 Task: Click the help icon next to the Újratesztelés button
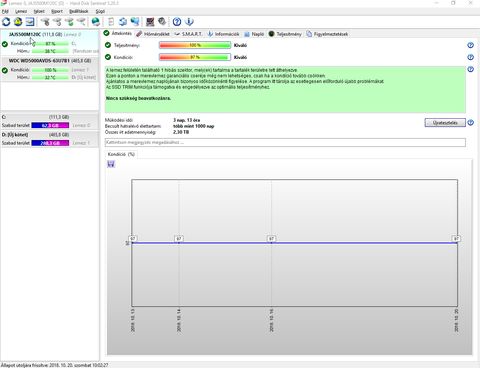coord(470,123)
